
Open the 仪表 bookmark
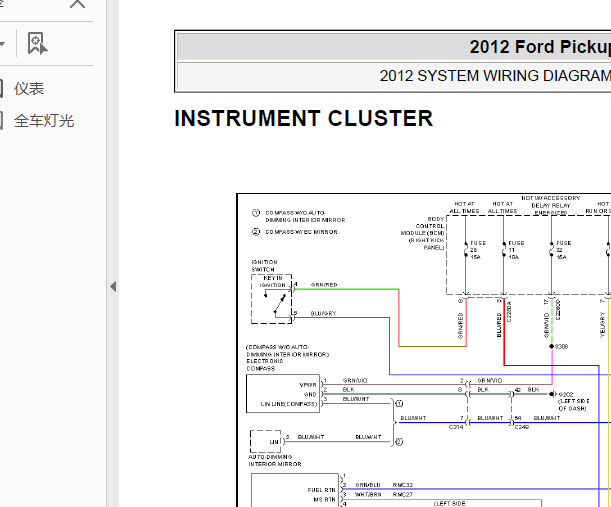click(29, 89)
